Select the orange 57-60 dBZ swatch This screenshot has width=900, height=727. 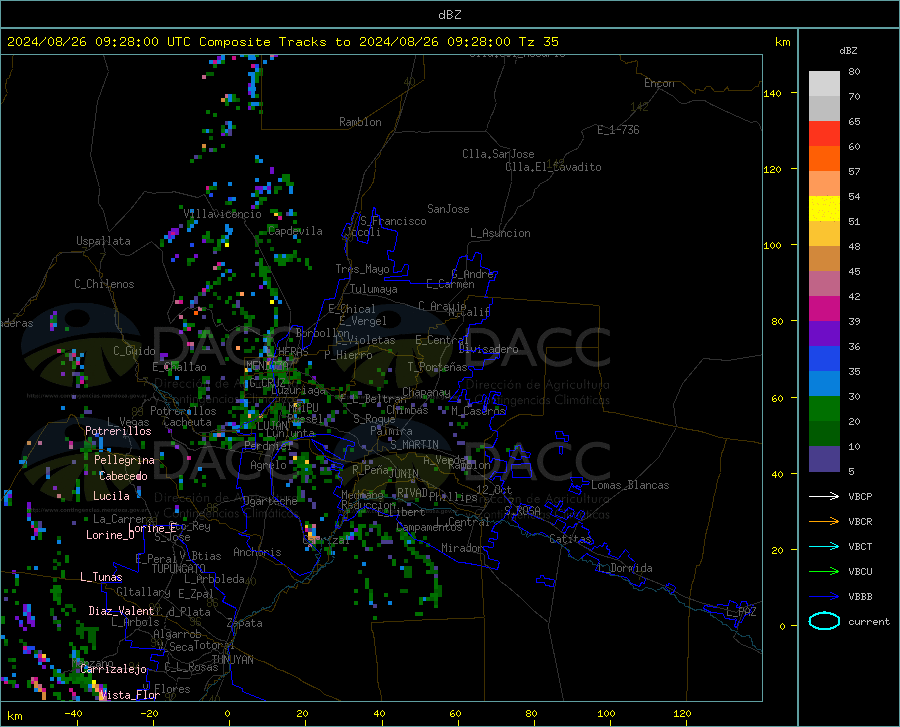[824, 159]
